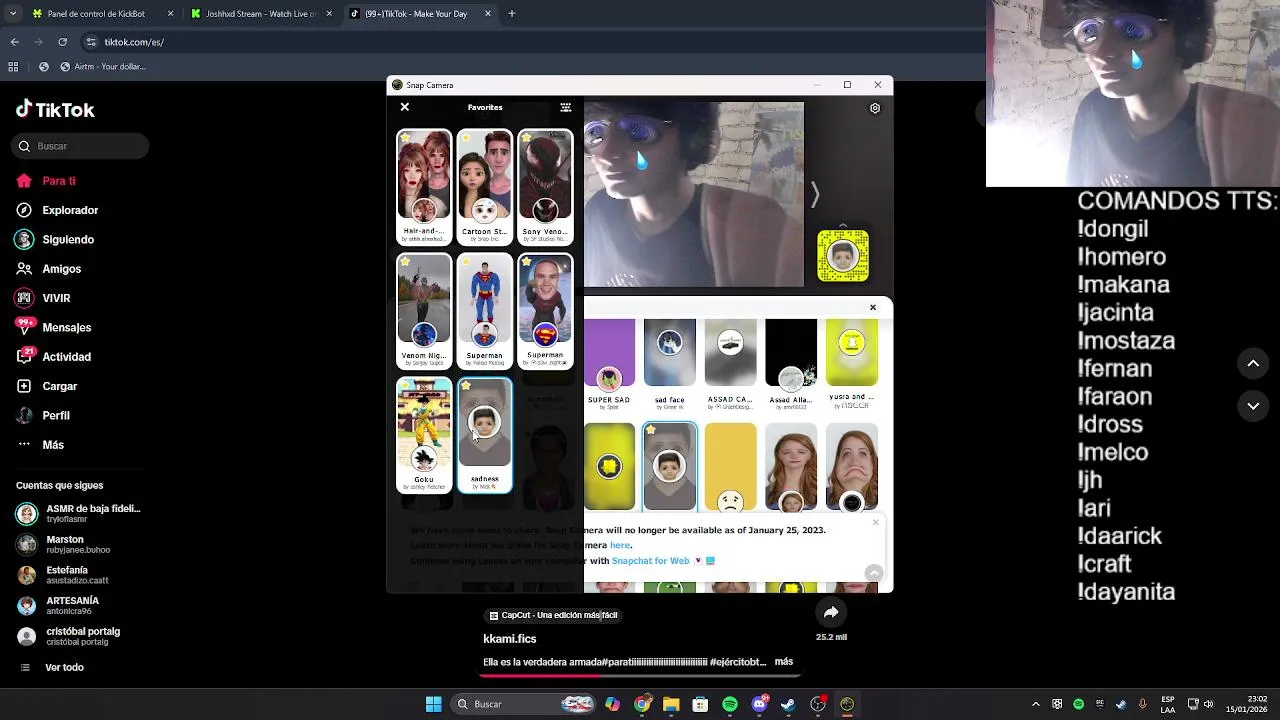Toggle favorite star on selected lens in results

pos(651,430)
